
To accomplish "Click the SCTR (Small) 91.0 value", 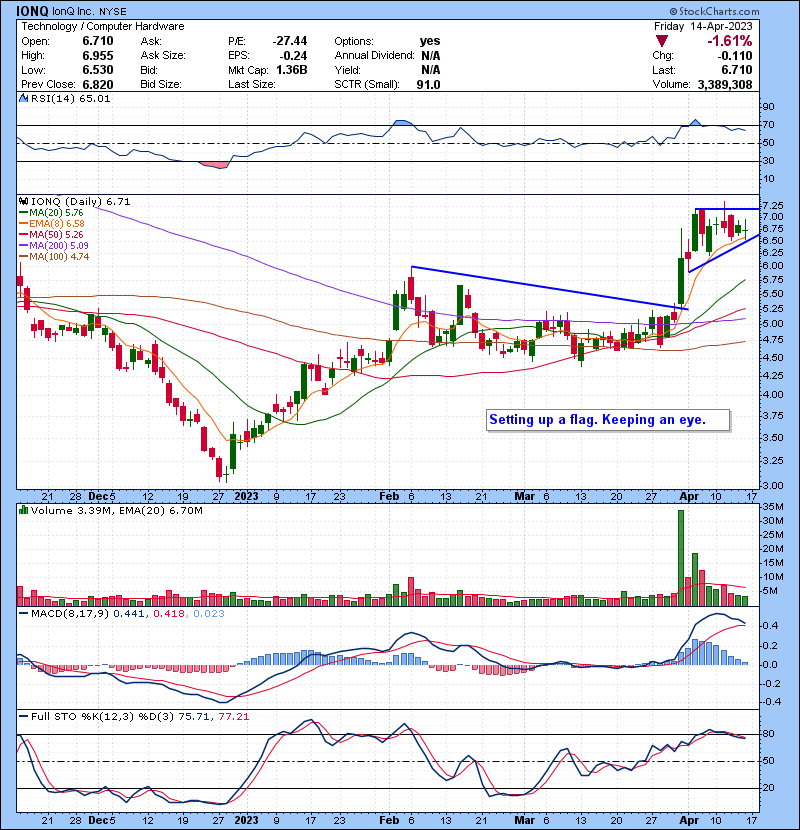I will (x=428, y=84).
